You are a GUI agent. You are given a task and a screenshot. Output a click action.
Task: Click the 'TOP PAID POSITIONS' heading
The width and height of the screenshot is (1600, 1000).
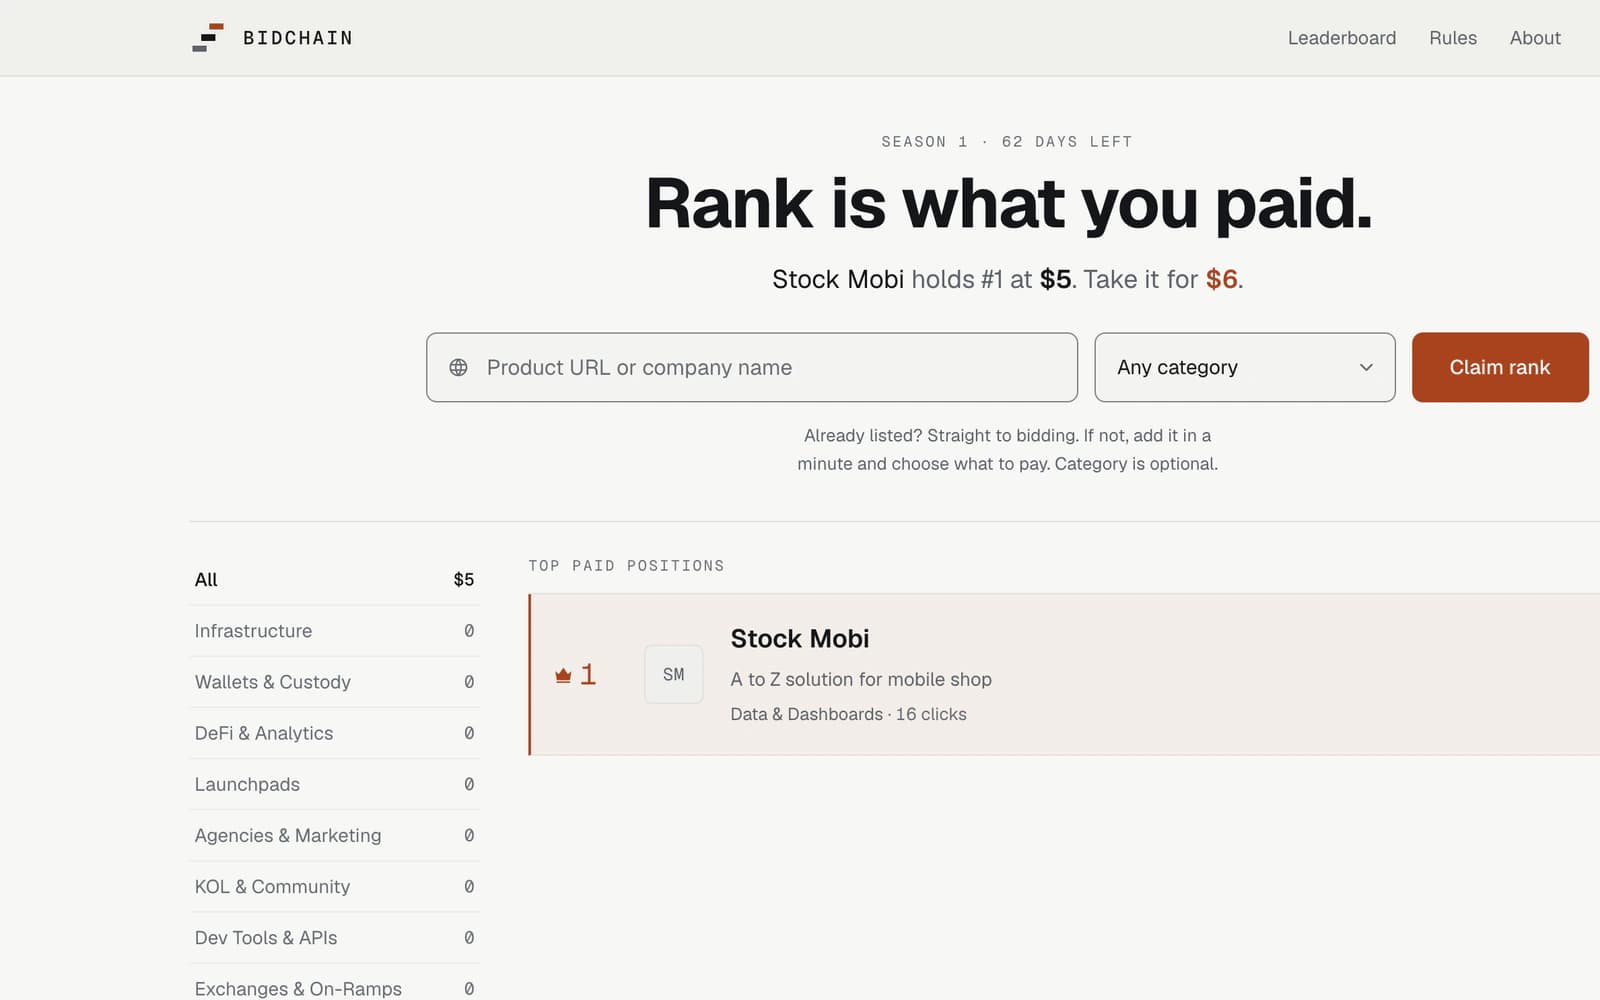[x=626, y=566]
